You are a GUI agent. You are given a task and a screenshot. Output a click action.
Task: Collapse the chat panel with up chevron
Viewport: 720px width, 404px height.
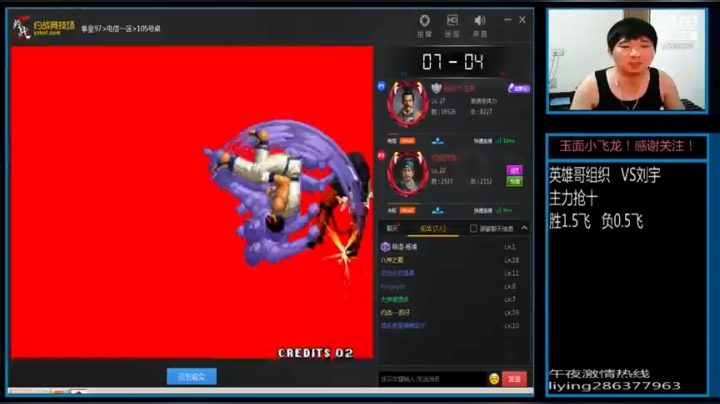pyautogui.click(x=524, y=228)
